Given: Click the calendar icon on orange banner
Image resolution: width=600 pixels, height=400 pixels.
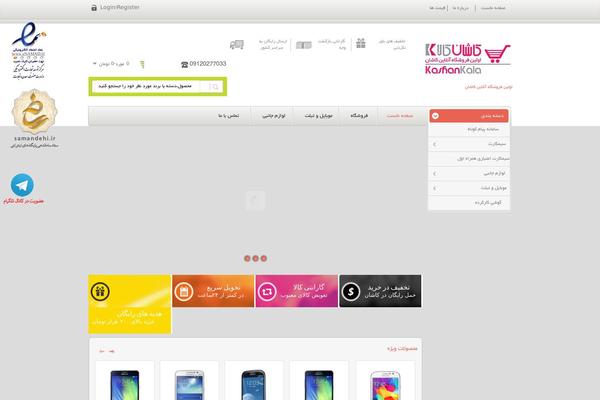Looking at the screenshot, I should 184,292.
